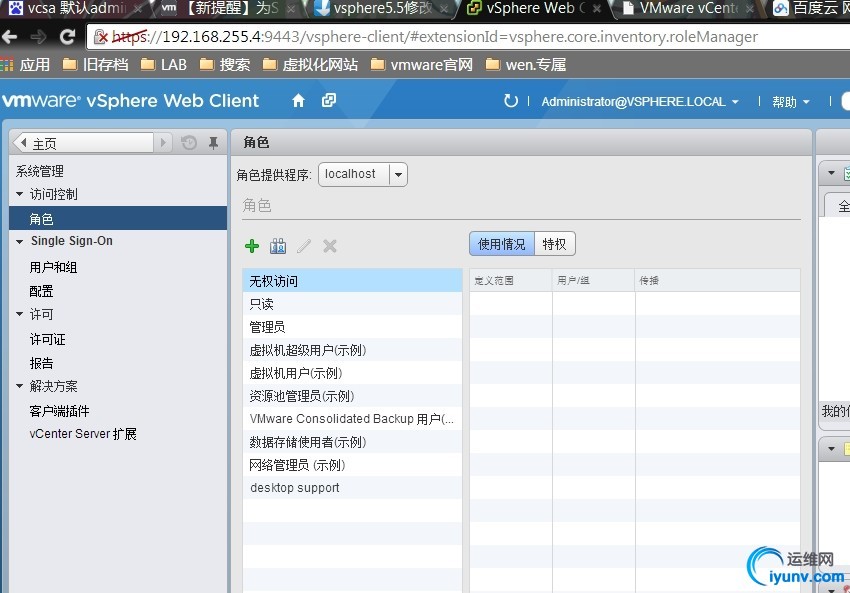Viewport: 850px width, 593px height.
Task: Open 帮助 dropdown menu
Action: pyautogui.click(x=791, y=101)
